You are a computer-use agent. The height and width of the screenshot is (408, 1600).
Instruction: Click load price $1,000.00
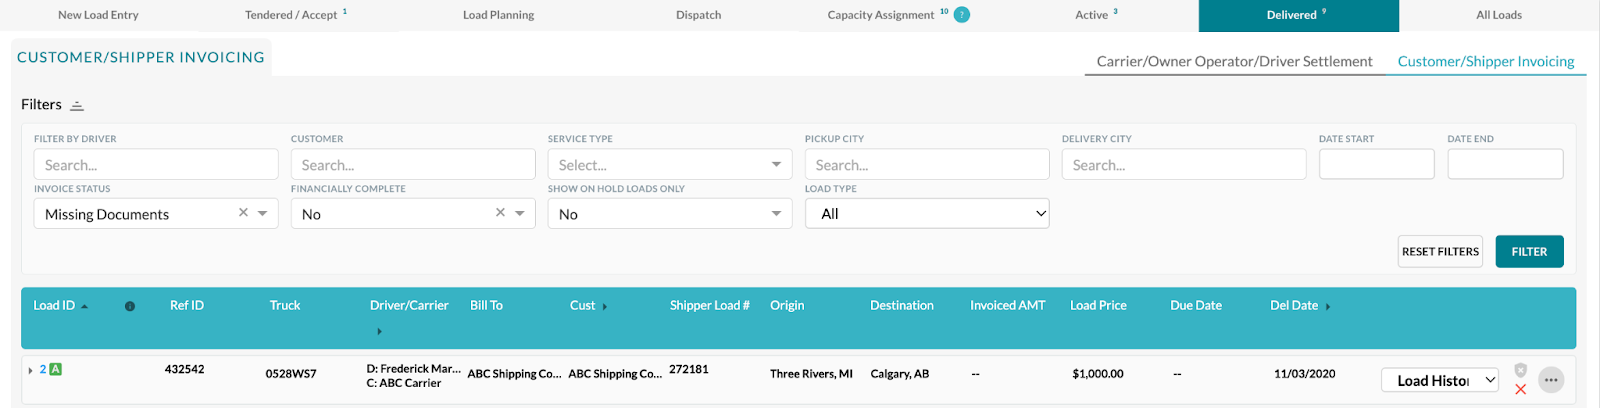coord(1098,374)
